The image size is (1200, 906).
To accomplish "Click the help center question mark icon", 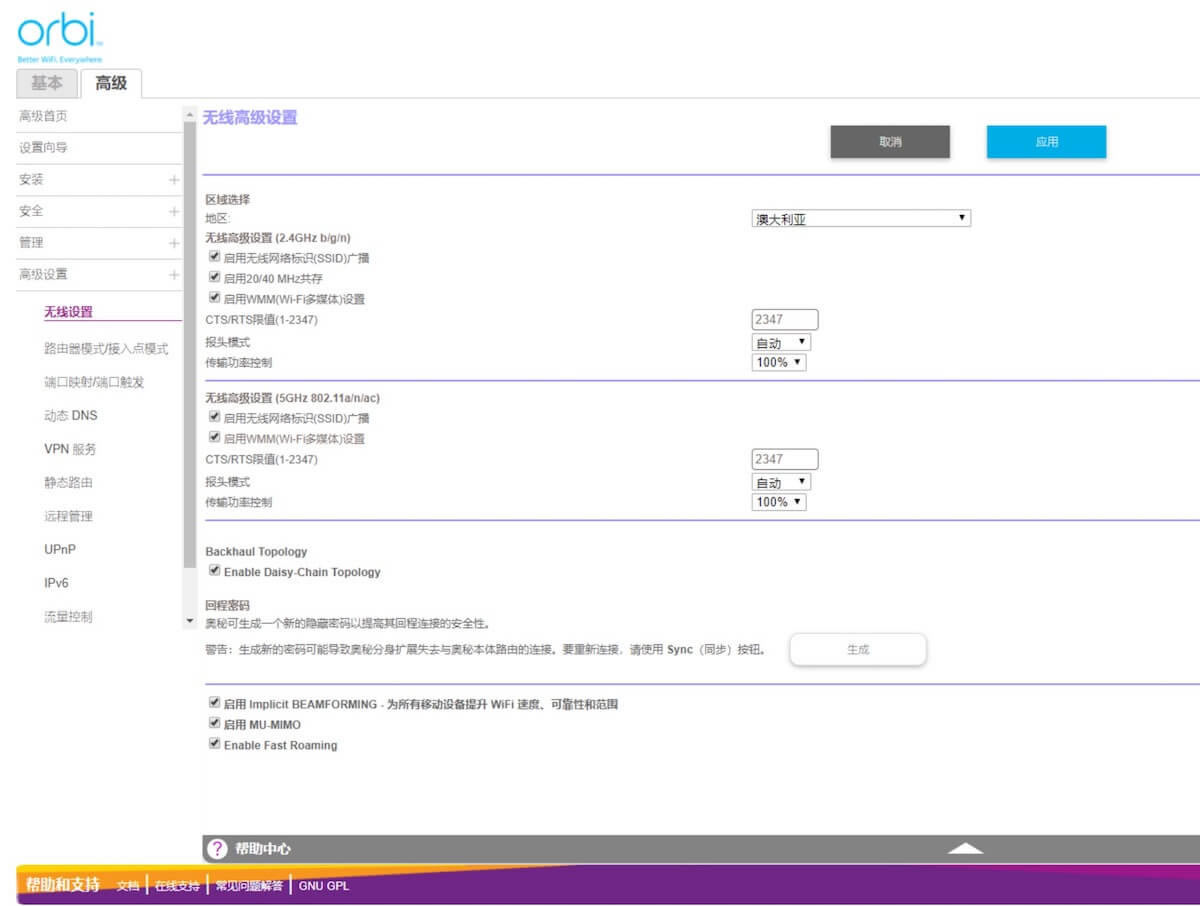I will pyautogui.click(x=217, y=849).
